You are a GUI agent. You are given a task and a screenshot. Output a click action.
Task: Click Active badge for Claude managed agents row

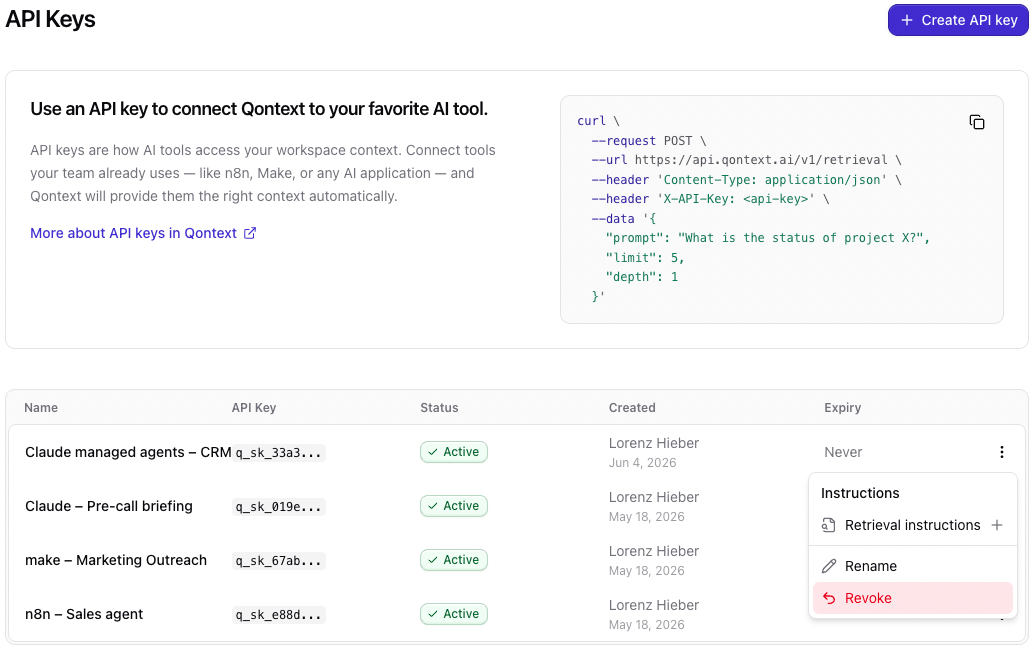pyautogui.click(x=454, y=452)
